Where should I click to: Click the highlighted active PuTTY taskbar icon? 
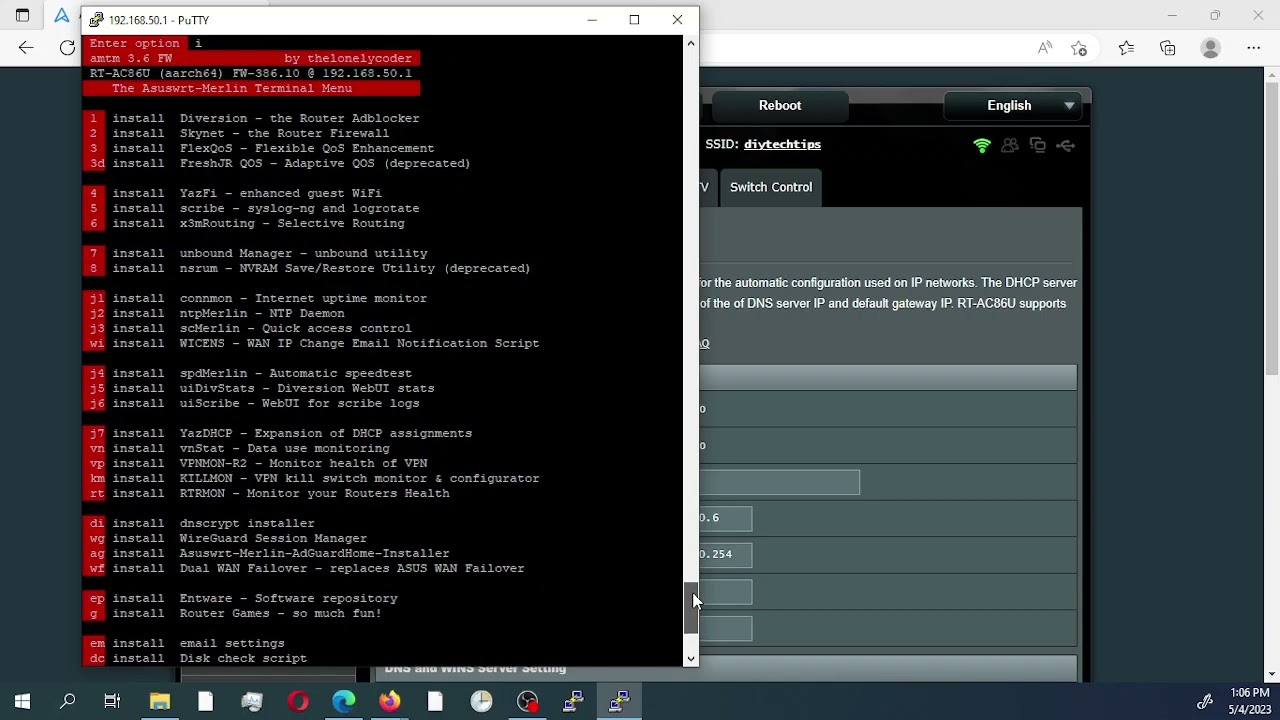coord(620,702)
